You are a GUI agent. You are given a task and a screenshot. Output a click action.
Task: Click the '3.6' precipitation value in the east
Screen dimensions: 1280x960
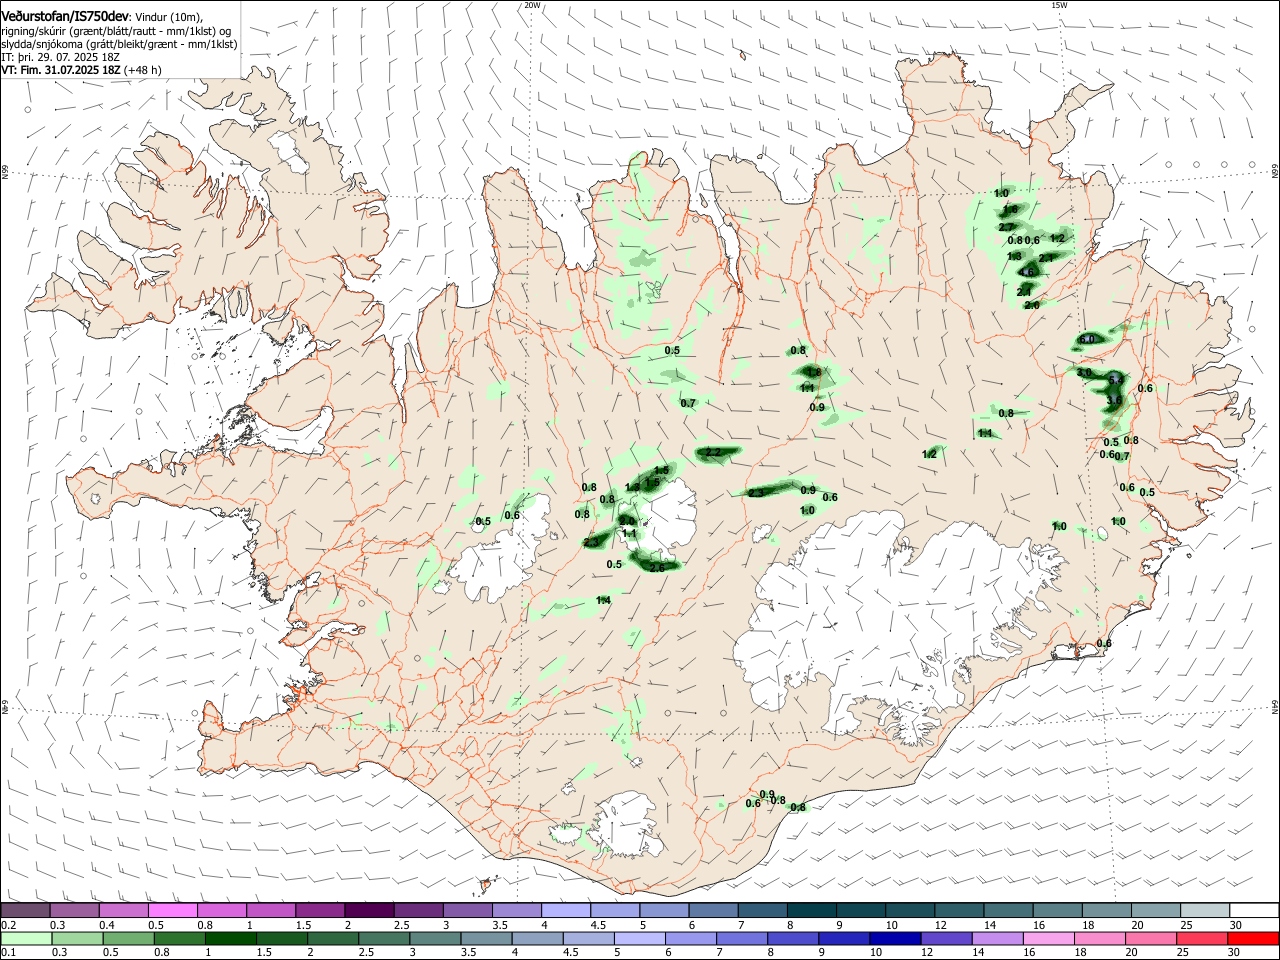pos(1114,400)
